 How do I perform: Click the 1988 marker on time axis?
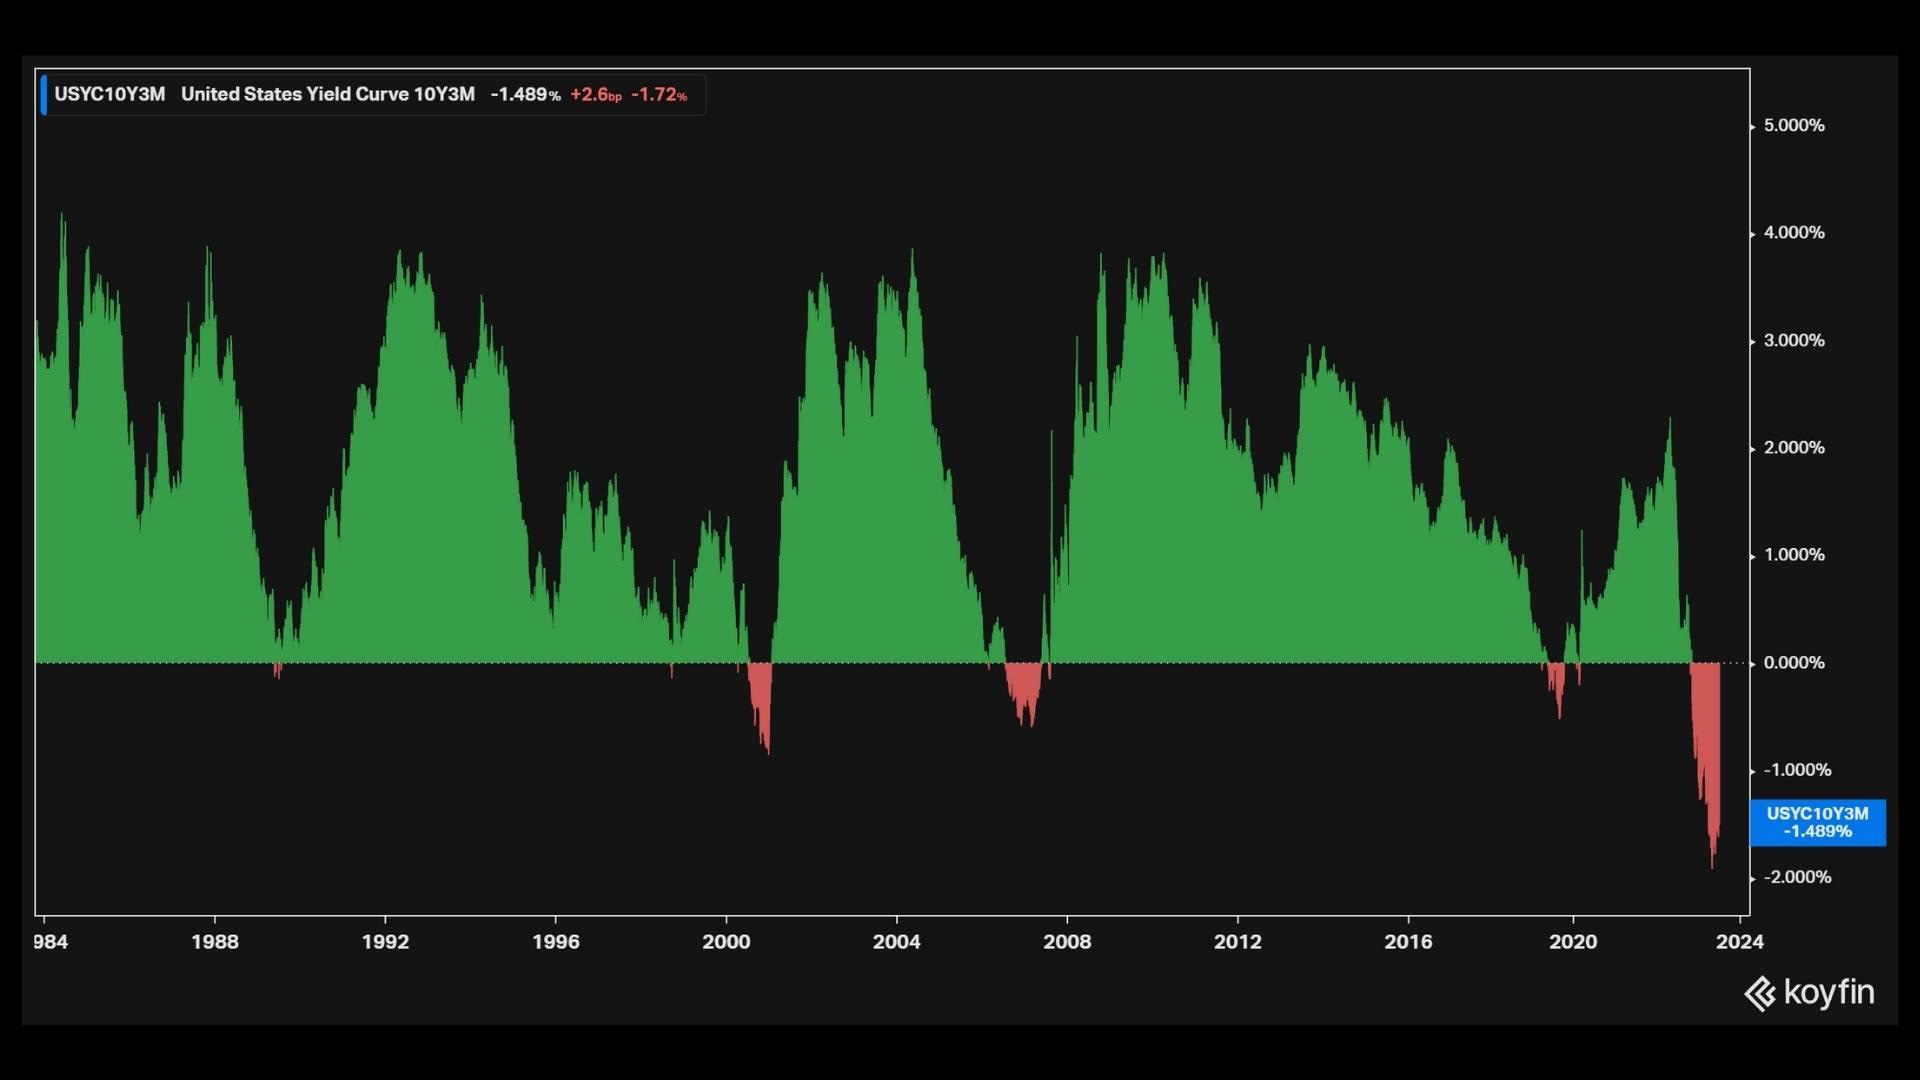(215, 942)
